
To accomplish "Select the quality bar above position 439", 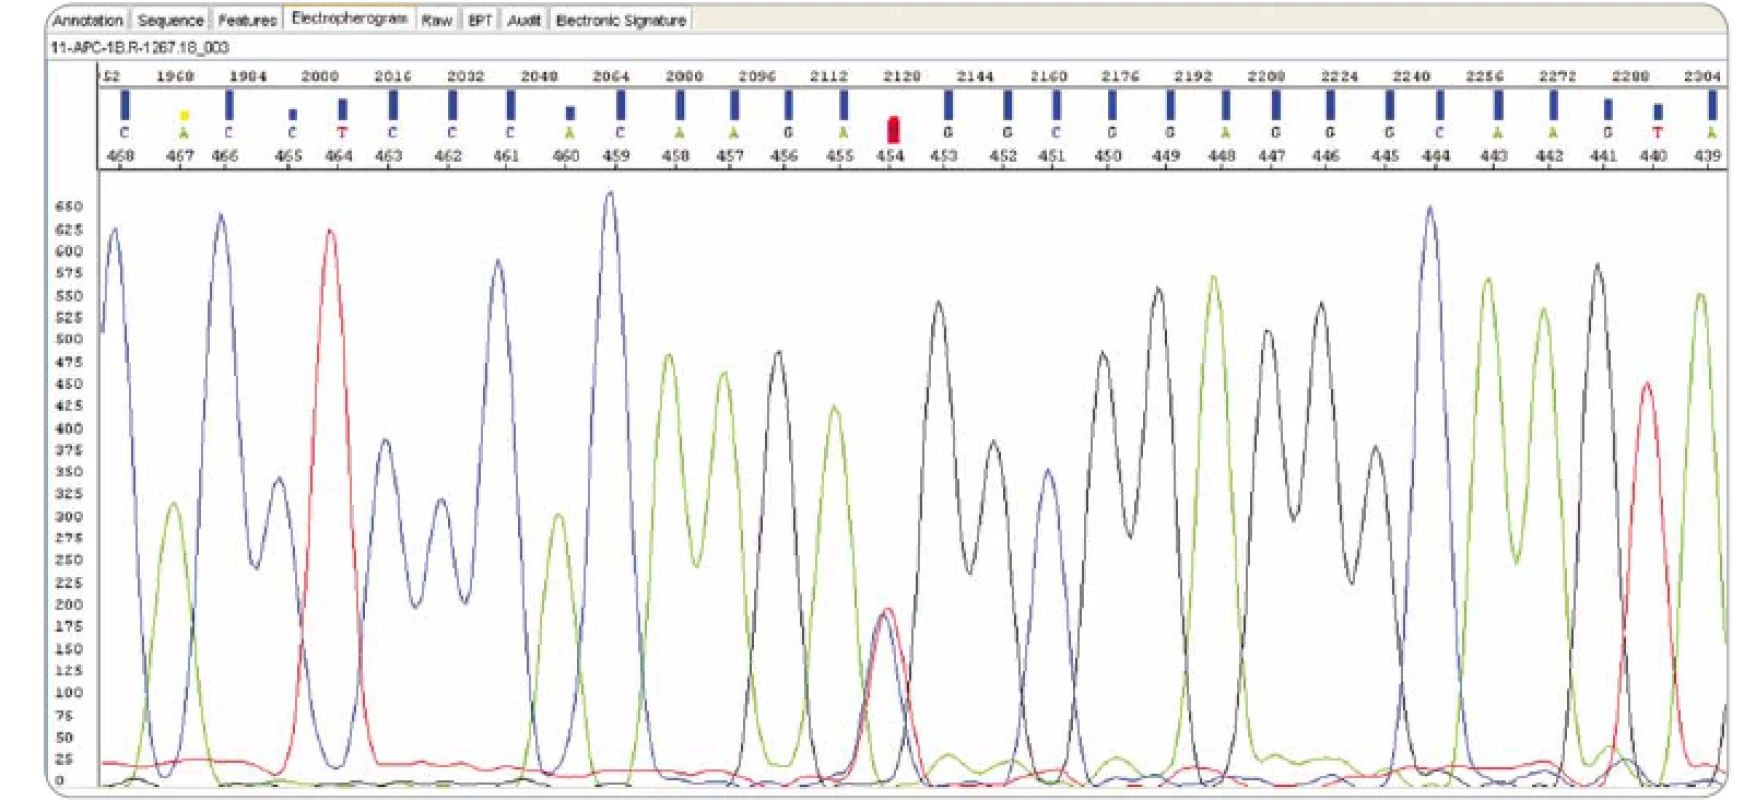I will pos(1713,105).
